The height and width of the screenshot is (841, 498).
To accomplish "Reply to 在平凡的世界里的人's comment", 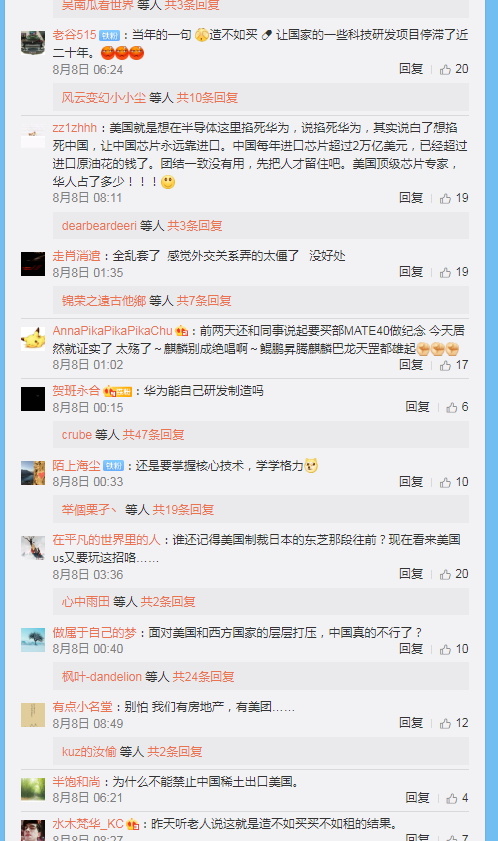I will (x=411, y=574).
